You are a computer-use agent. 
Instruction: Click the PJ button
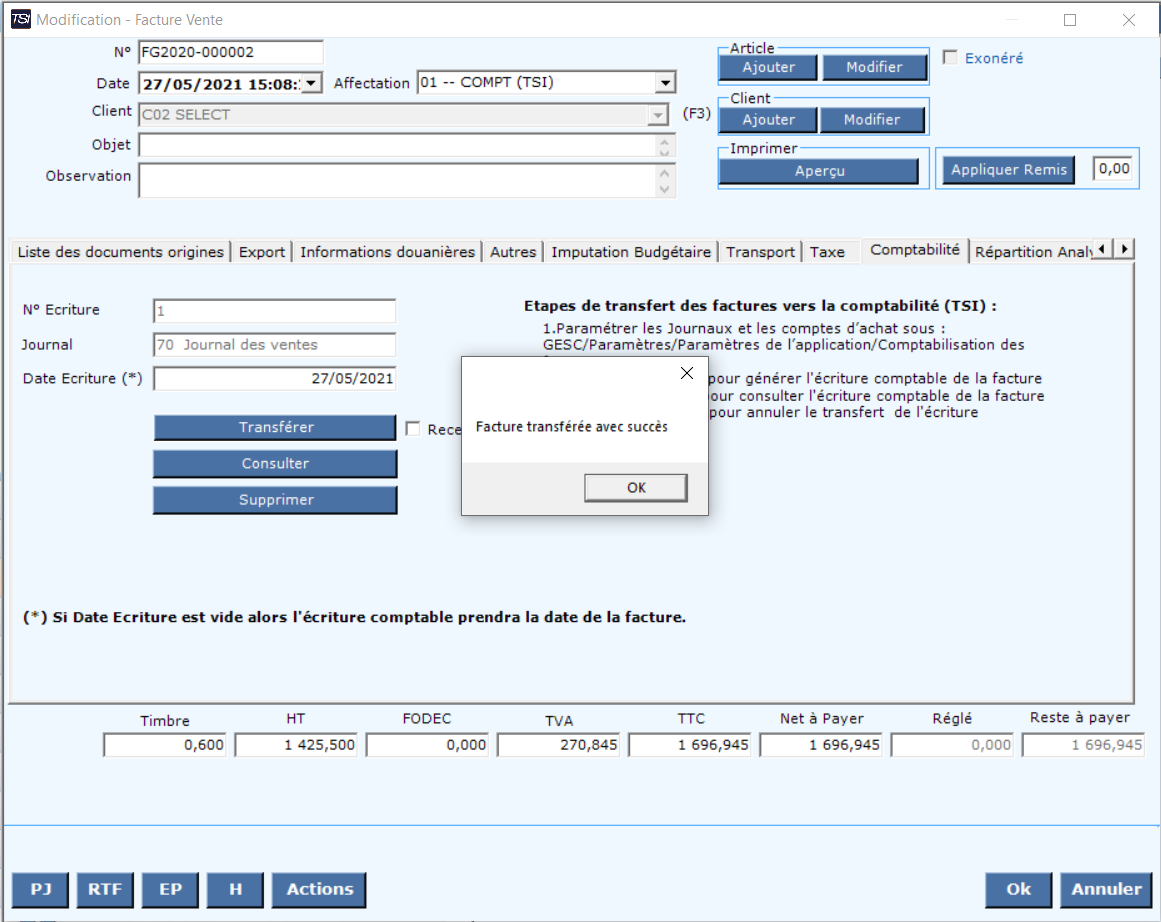41,889
